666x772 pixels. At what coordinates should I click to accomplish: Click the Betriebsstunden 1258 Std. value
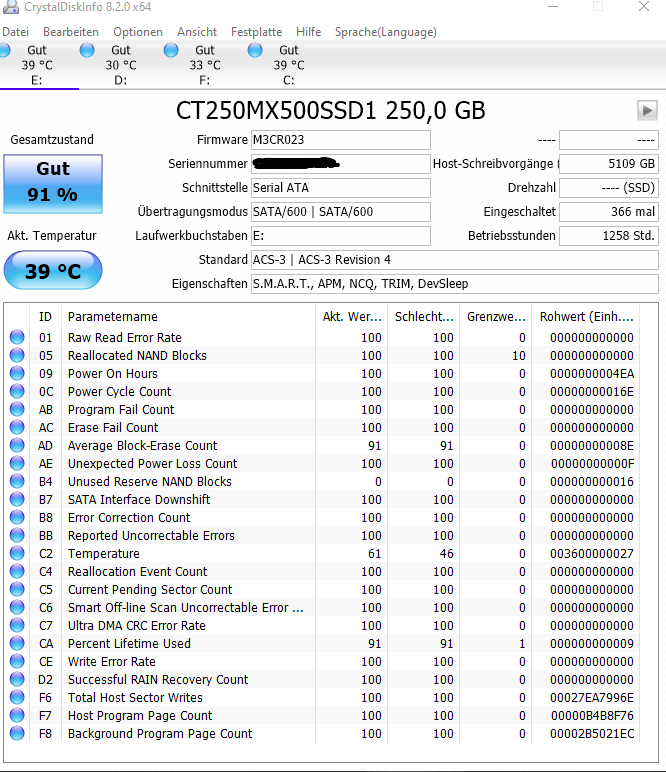pos(609,236)
